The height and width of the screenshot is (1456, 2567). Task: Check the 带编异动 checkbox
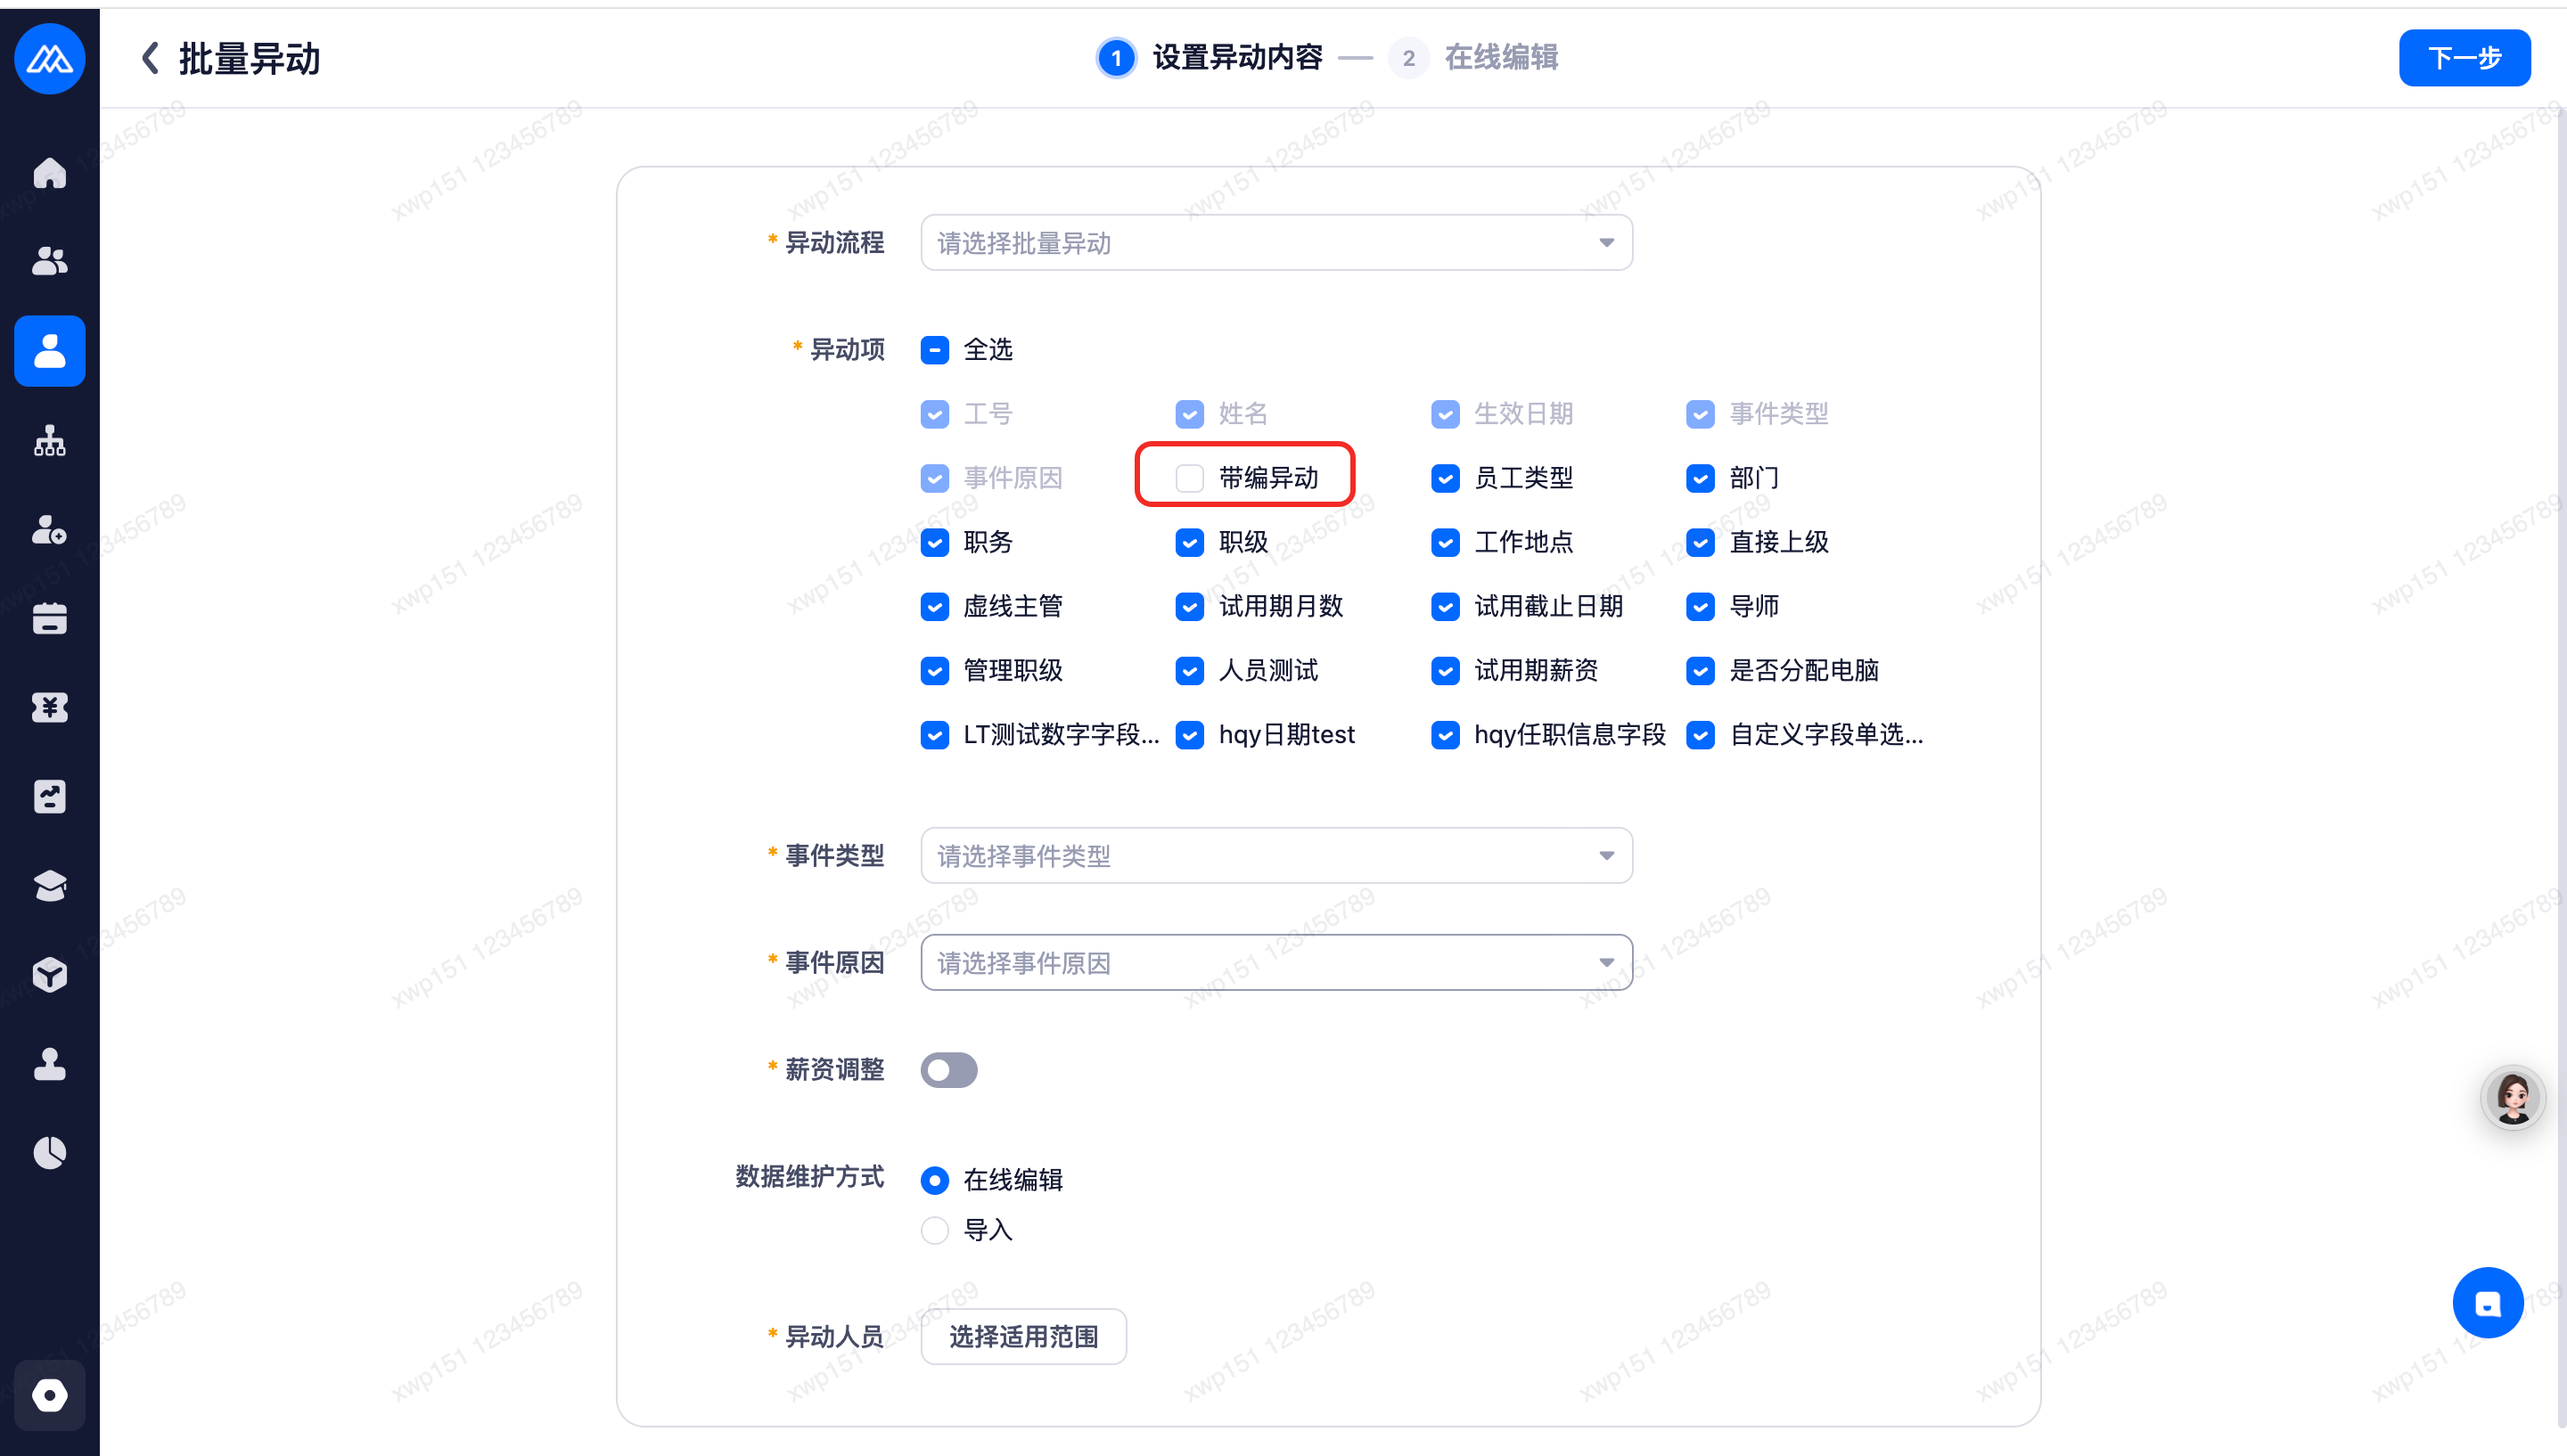point(1189,478)
